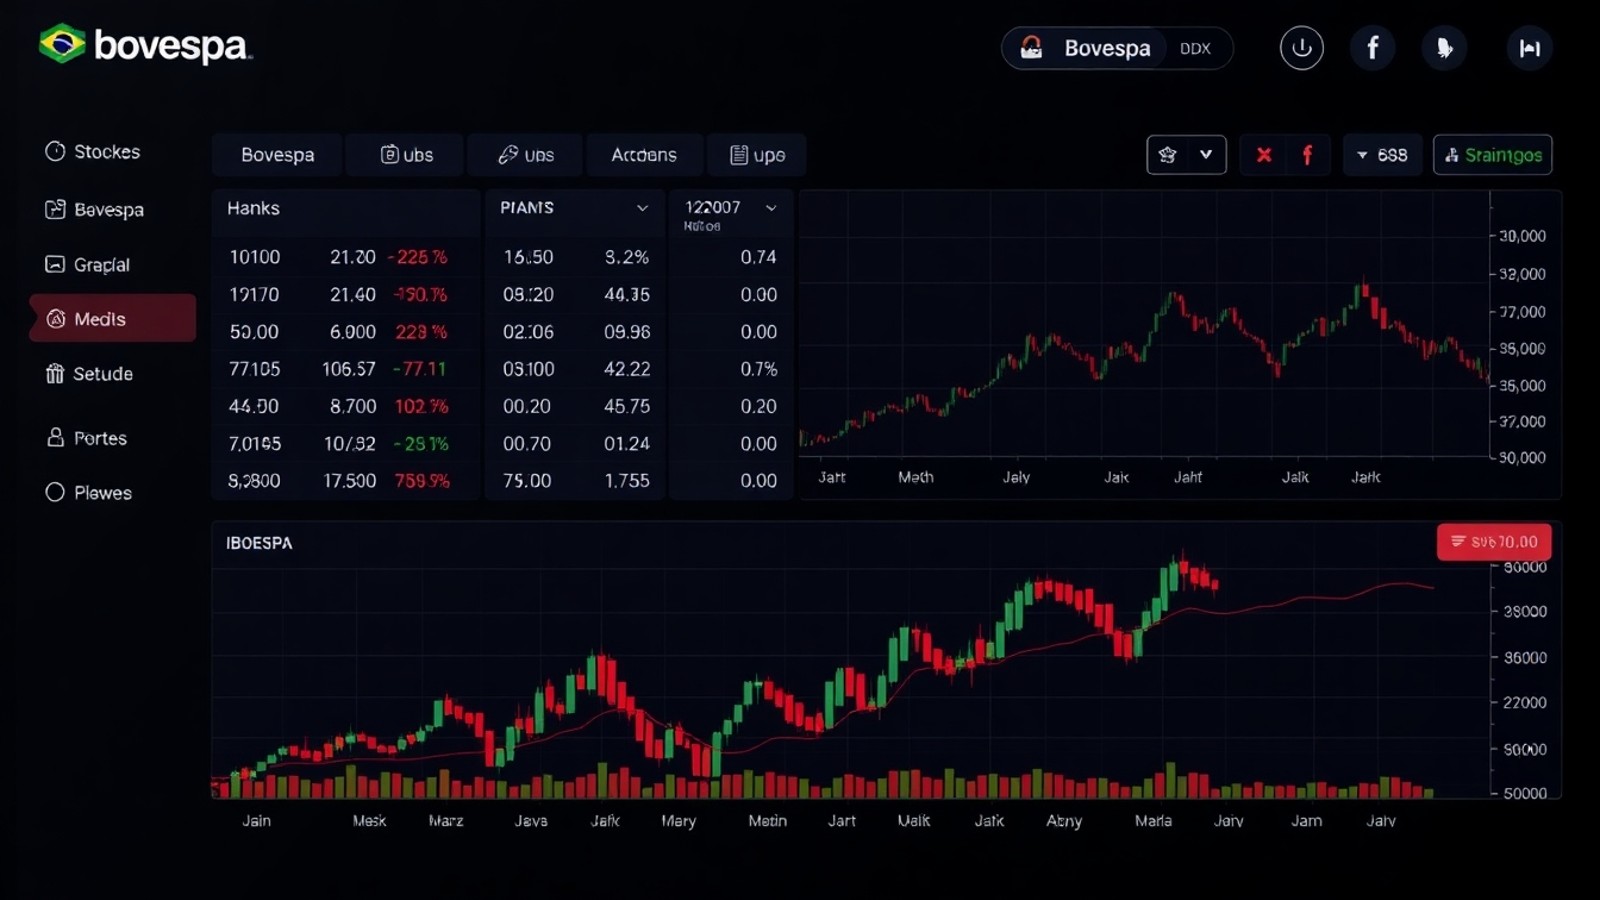1600x900 pixels.
Task: Click the 0.74 cell
Action: tap(758, 257)
